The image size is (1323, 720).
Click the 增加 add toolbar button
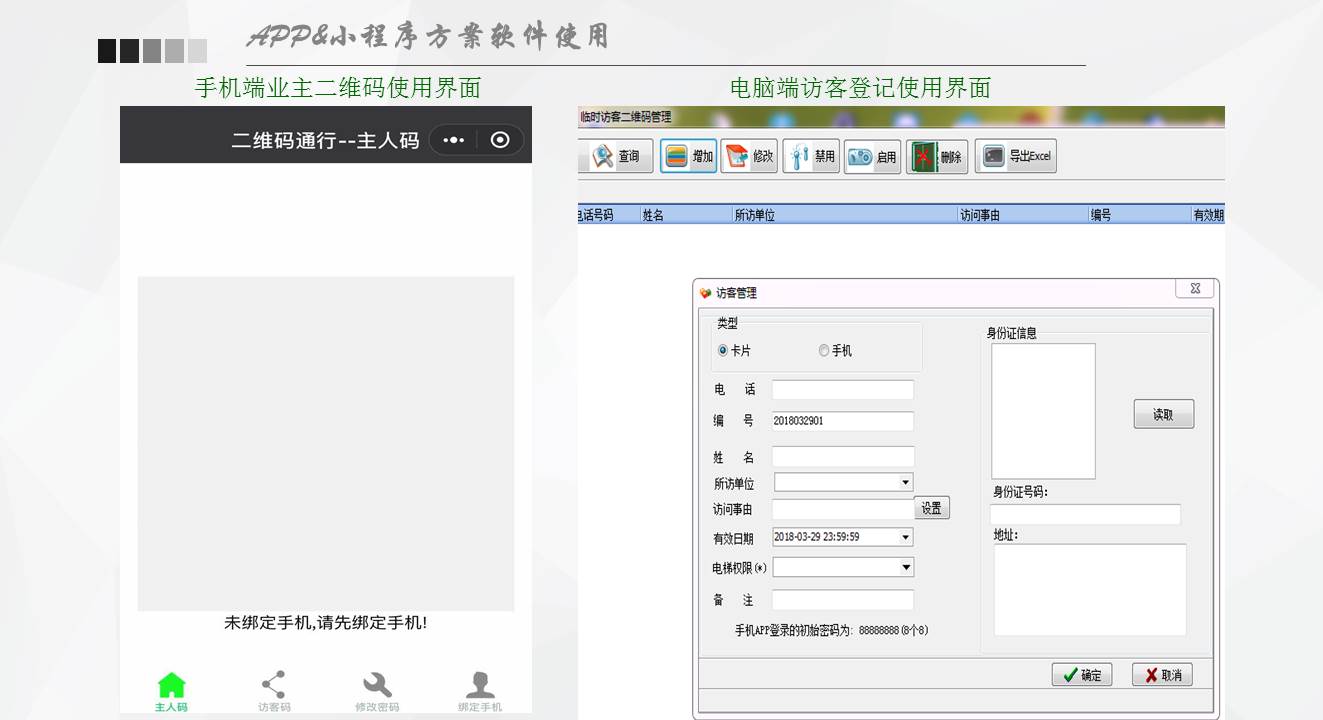pos(688,156)
